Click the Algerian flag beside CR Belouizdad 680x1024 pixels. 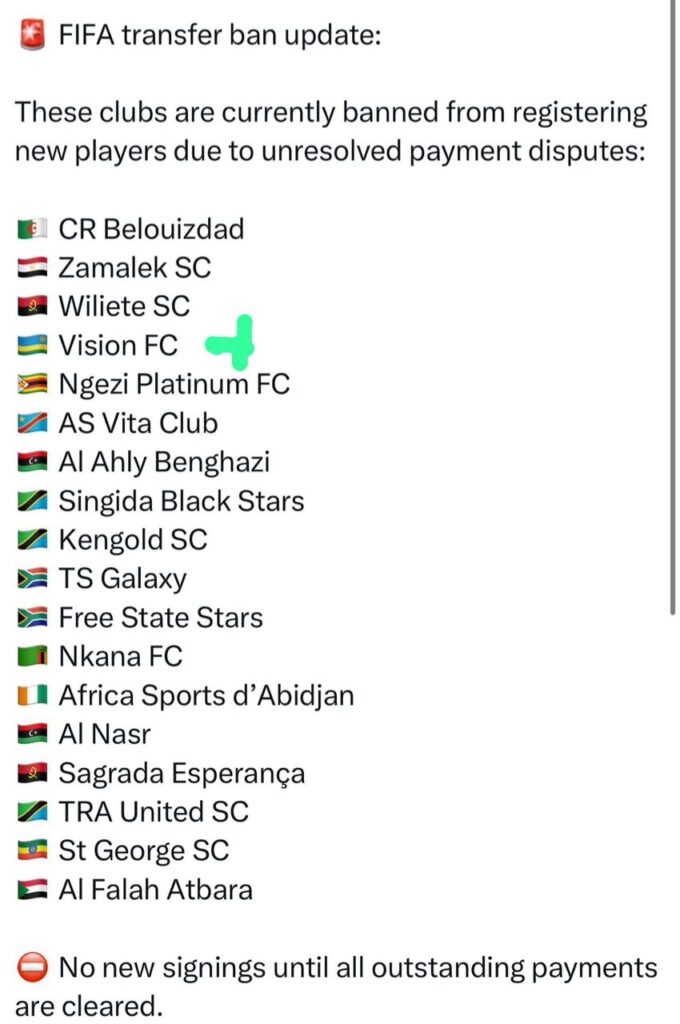32,230
